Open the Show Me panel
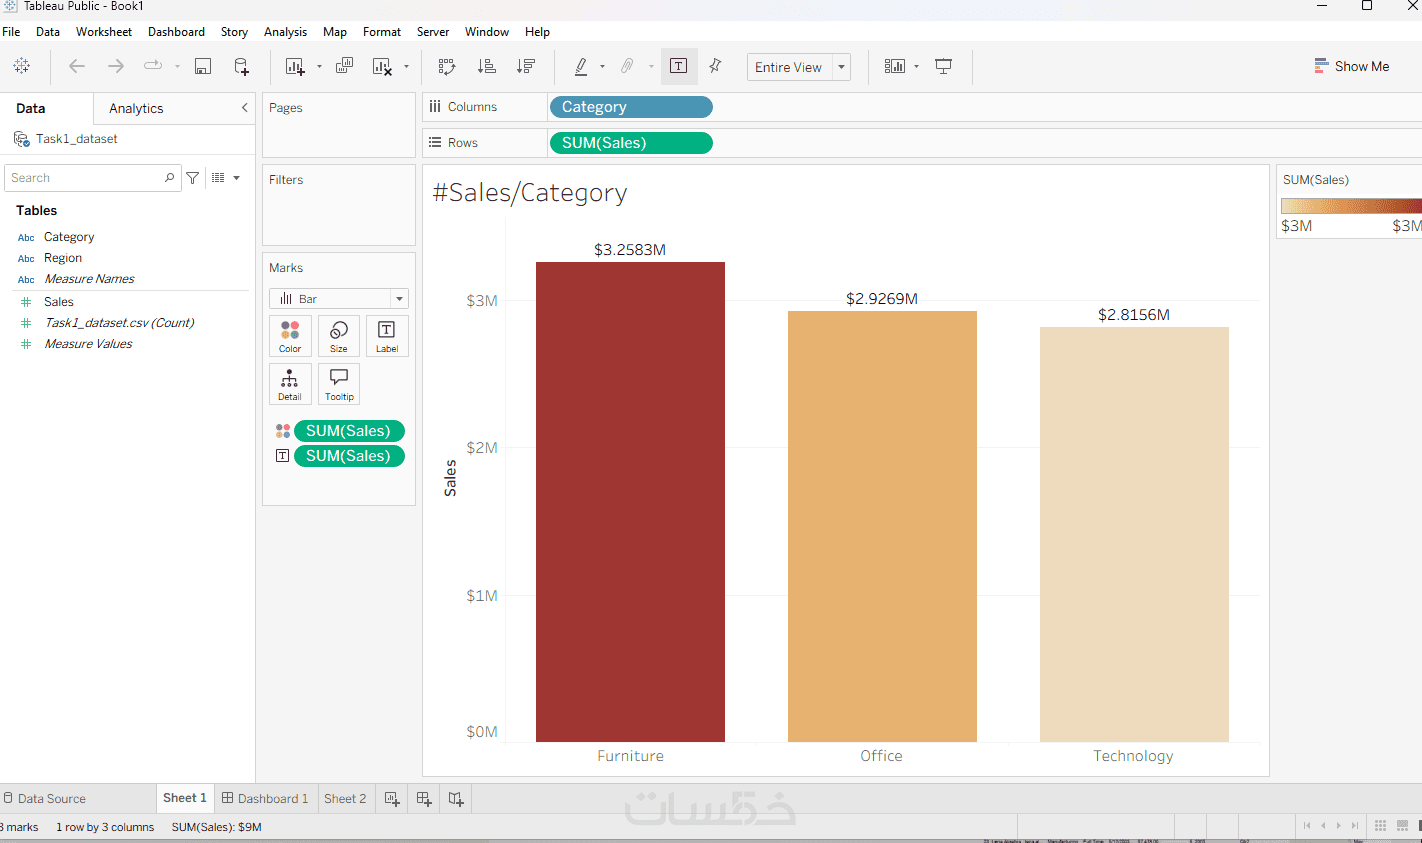 [1352, 66]
